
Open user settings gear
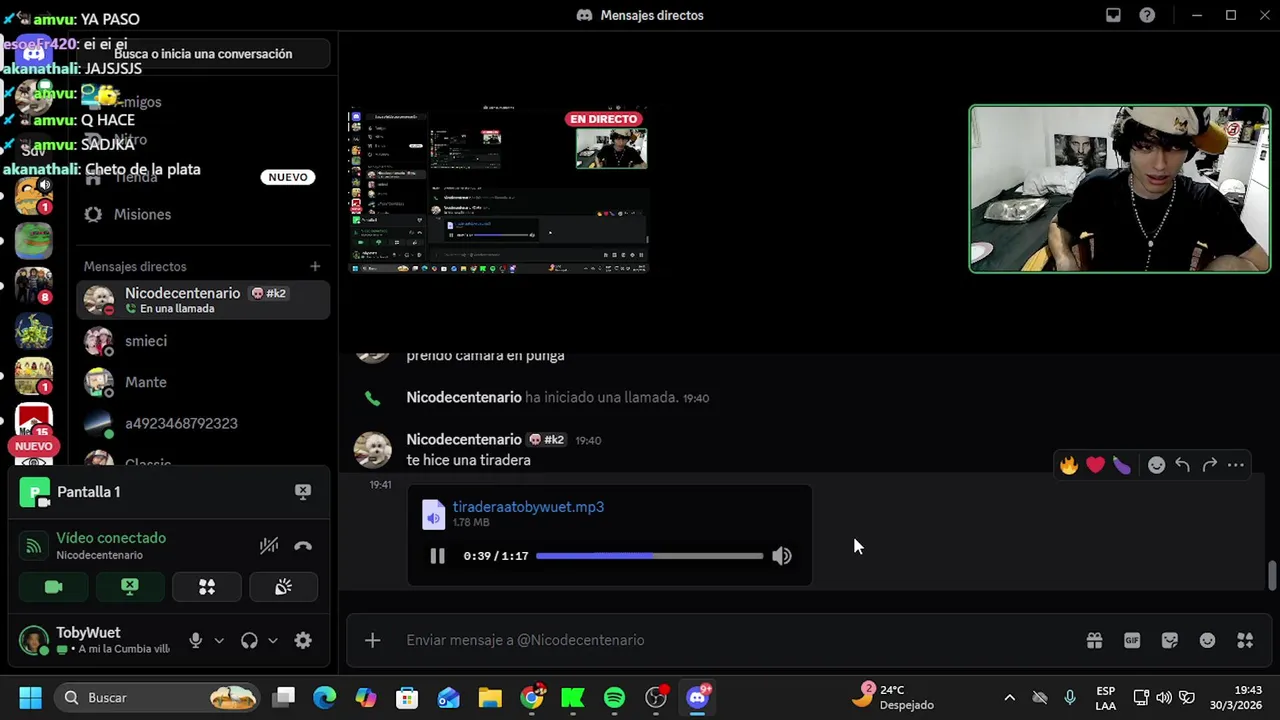pyautogui.click(x=303, y=641)
